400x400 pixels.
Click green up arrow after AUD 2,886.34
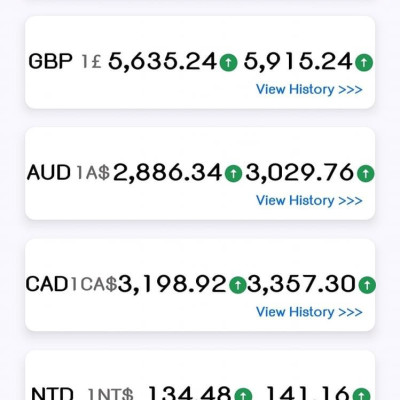(233, 174)
